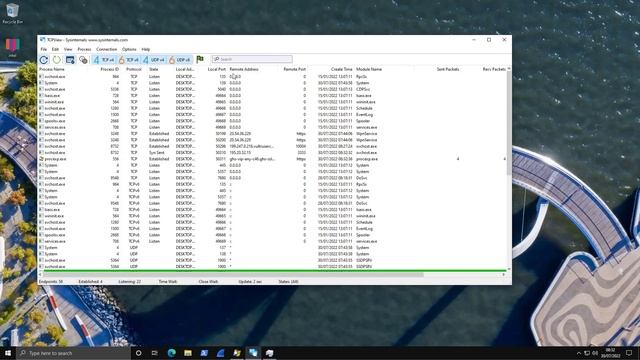Sort by the Protocol column header

[133, 69]
